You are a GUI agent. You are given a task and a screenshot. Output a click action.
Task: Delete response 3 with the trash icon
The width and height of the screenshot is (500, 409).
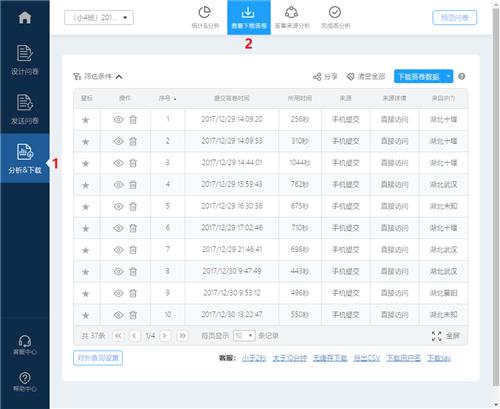click(x=133, y=163)
